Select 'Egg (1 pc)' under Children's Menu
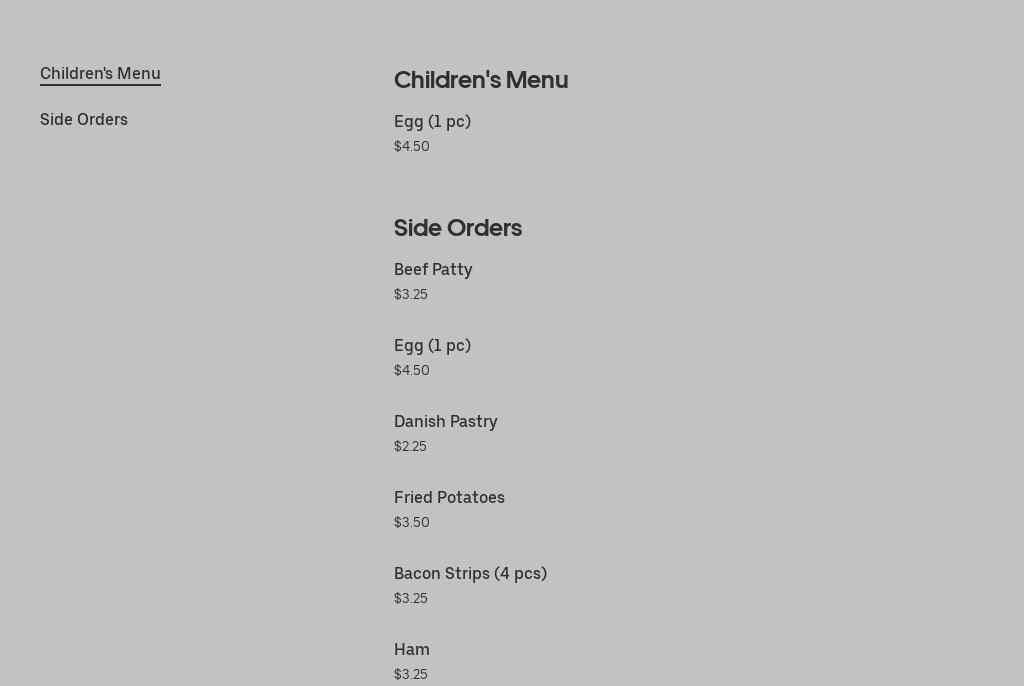The image size is (1024, 686). [x=432, y=121]
